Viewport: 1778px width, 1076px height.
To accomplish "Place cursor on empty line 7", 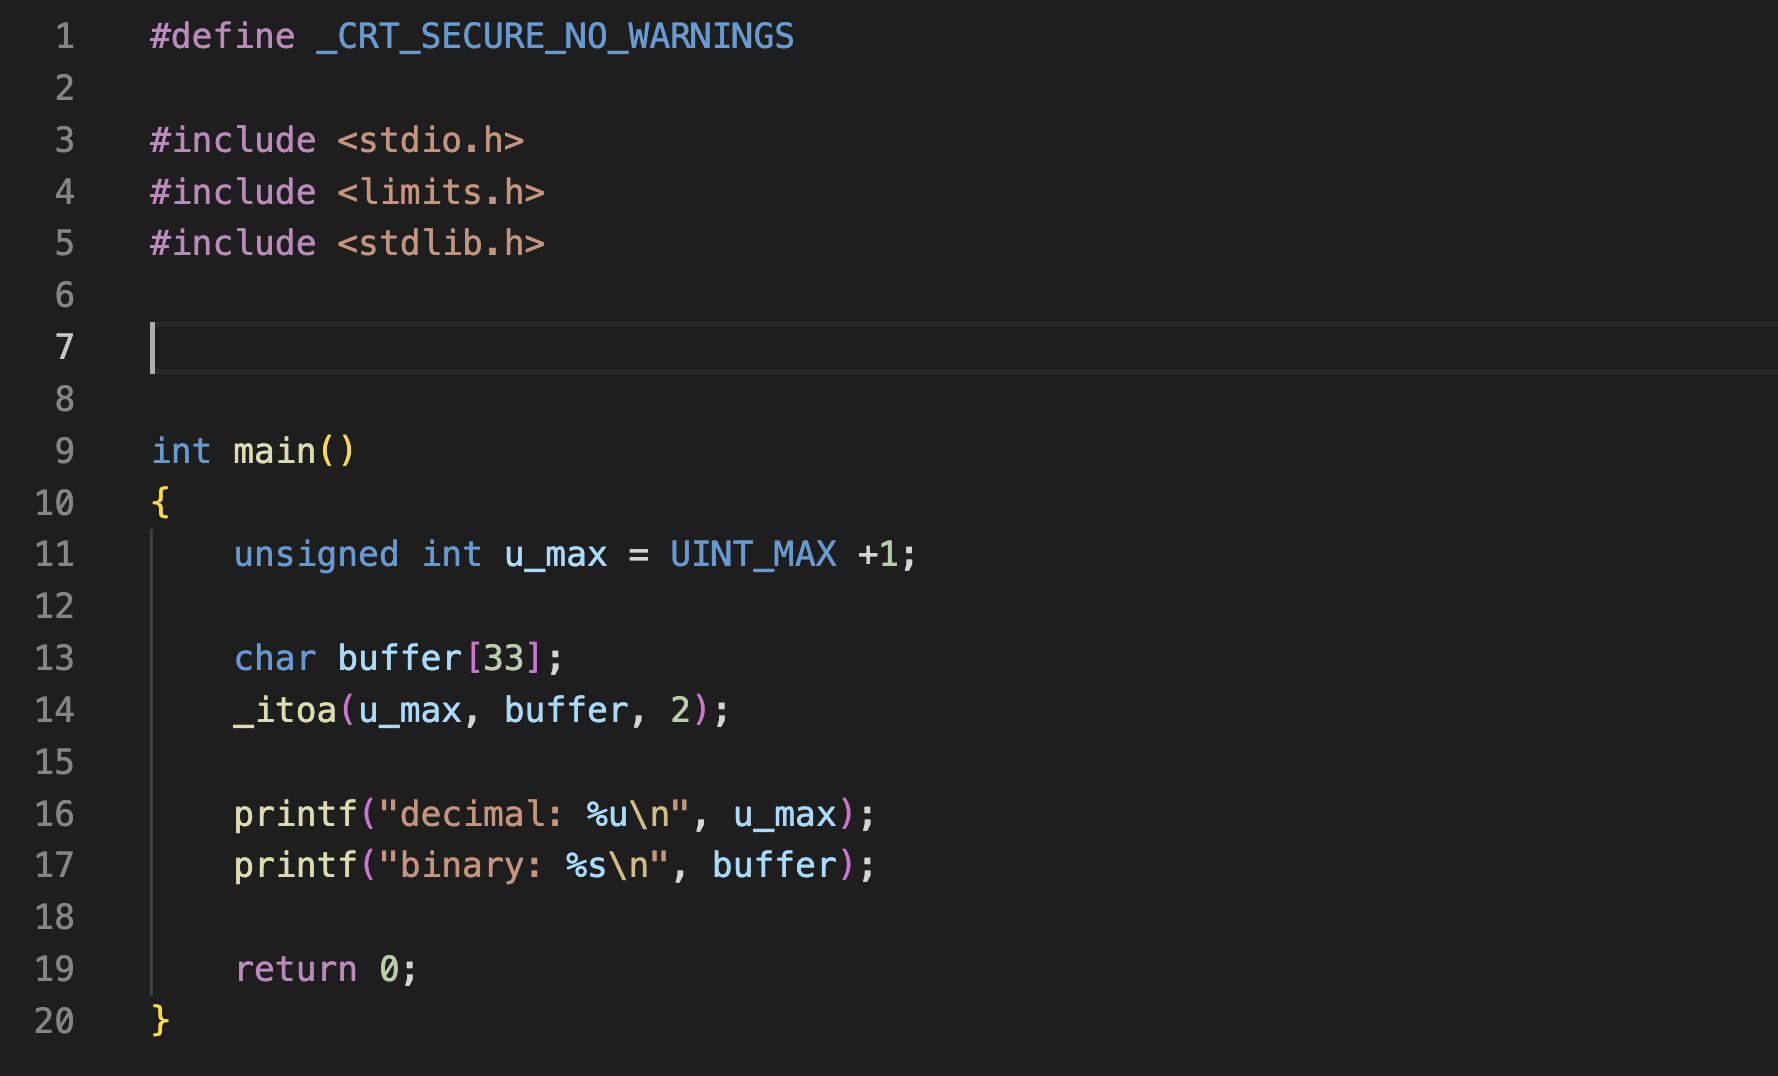I will (x=964, y=347).
